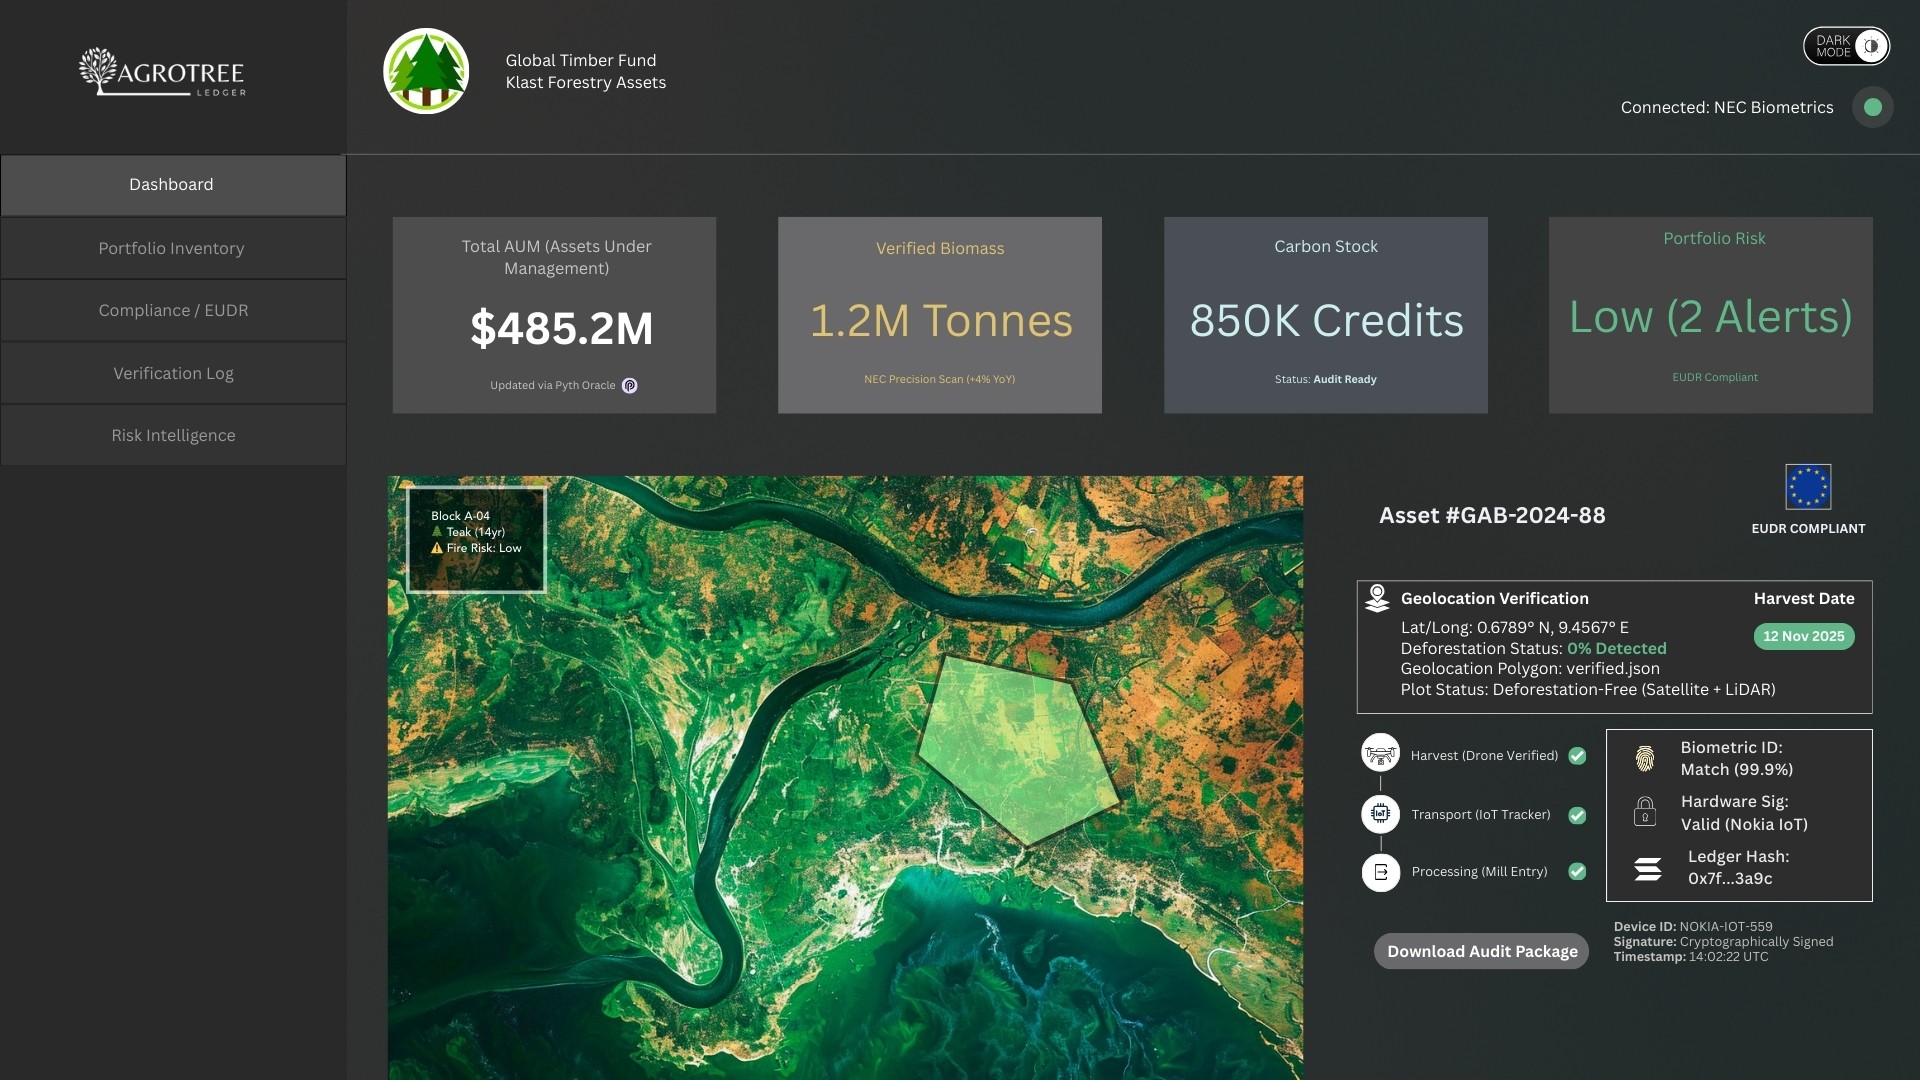Select the Block A-04 overlay on the map
The width and height of the screenshot is (1920, 1080).
475,538
